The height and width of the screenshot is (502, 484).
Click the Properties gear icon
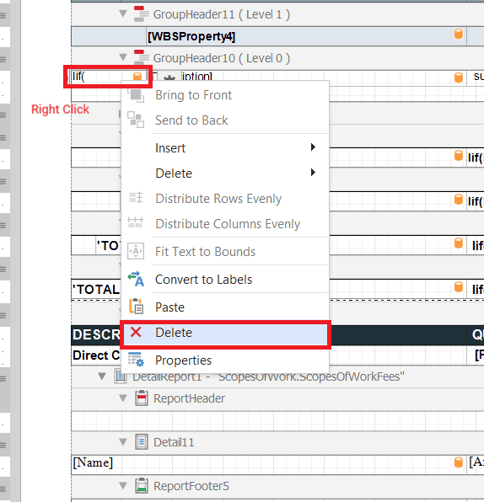point(136,359)
